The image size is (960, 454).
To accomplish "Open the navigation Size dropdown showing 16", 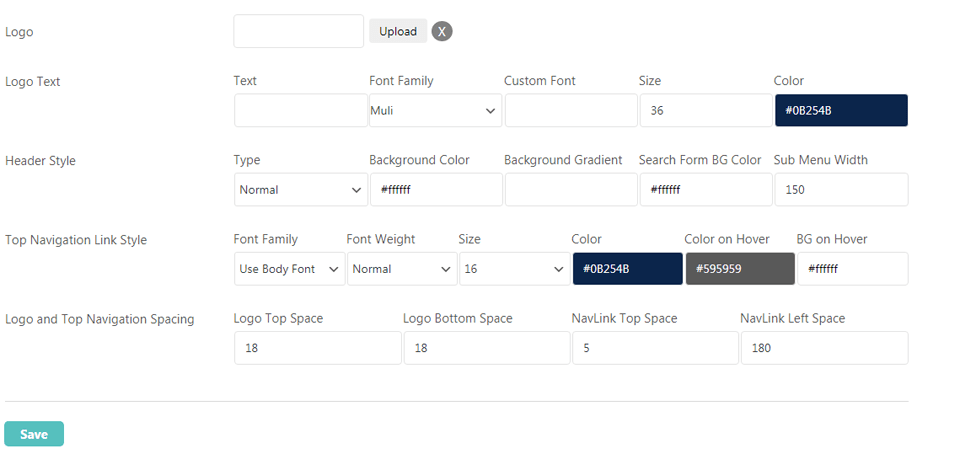I will coord(515,269).
